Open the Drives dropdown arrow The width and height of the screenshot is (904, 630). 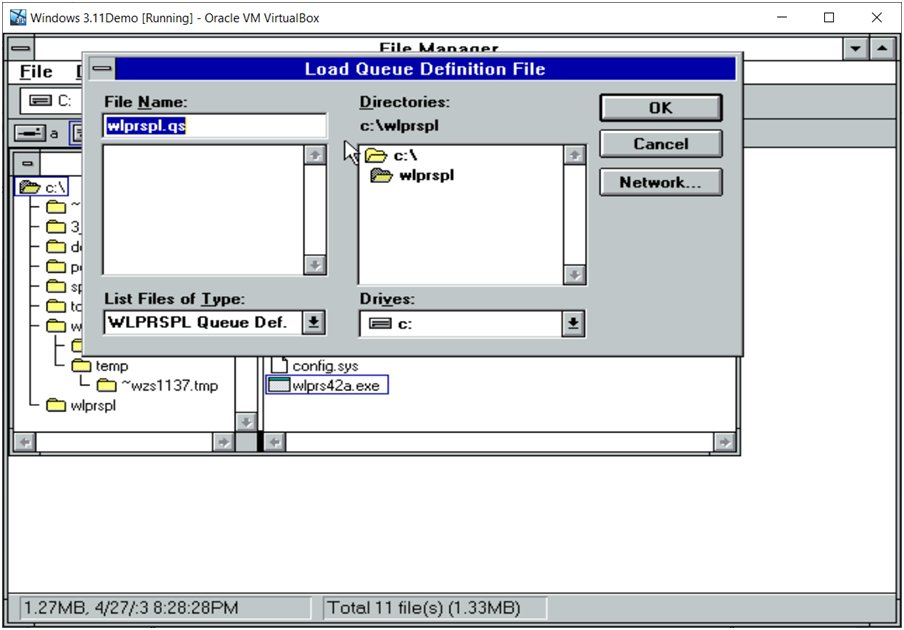coord(573,323)
